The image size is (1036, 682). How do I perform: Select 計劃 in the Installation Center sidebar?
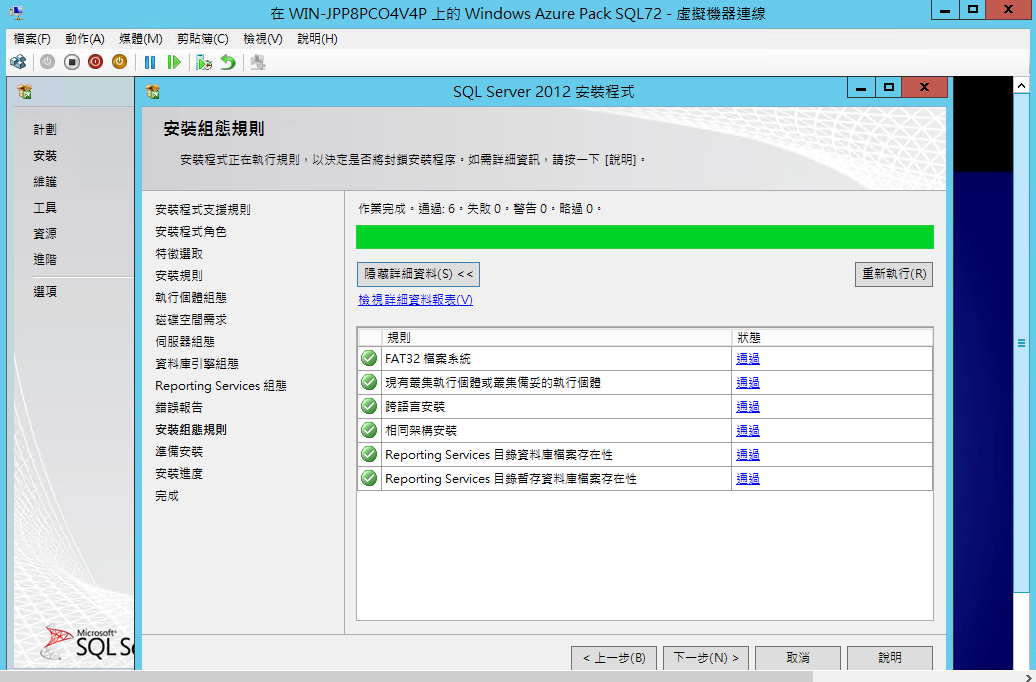click(x=45, y=130)
